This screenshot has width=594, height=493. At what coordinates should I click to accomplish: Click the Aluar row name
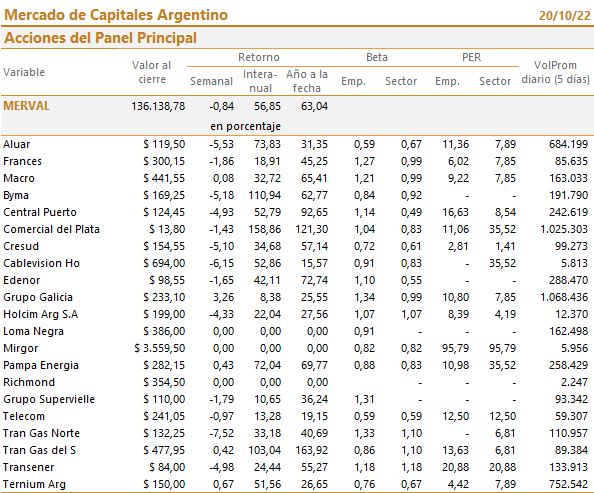[x=17, y=144]
